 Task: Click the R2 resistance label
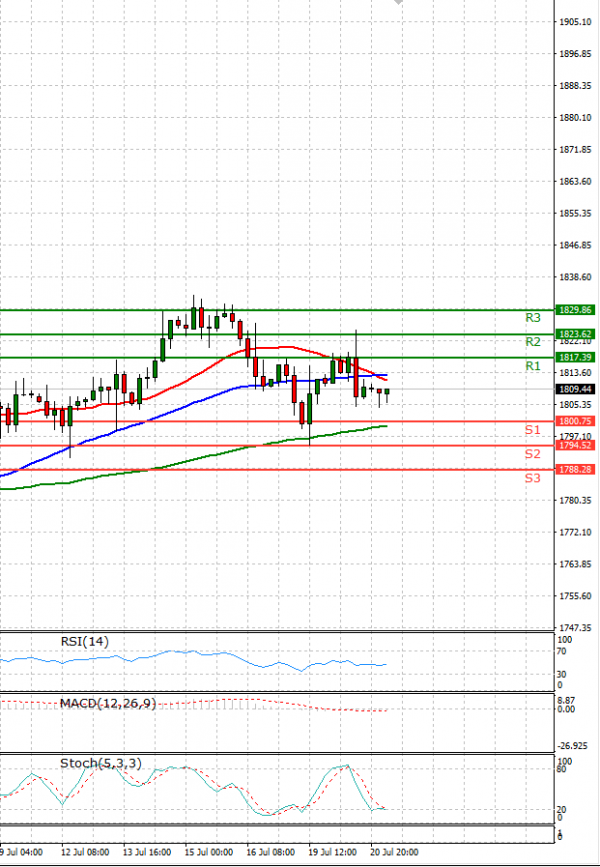pyautogui.click(x=533, y=342)
